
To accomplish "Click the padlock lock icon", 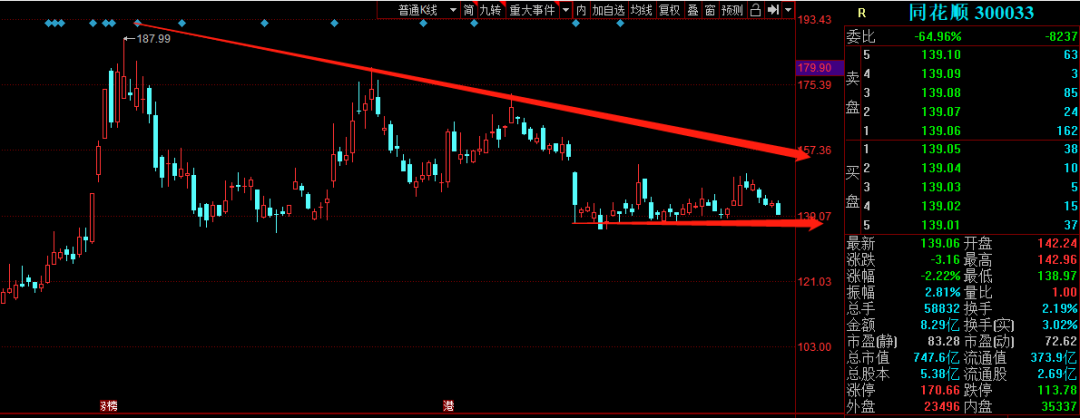I will pos(755,10).
